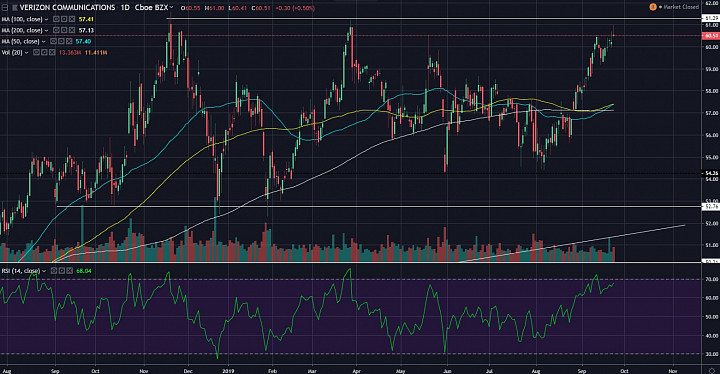Hide the MA (200, close) indicator
720x374 pixels.
56,30
